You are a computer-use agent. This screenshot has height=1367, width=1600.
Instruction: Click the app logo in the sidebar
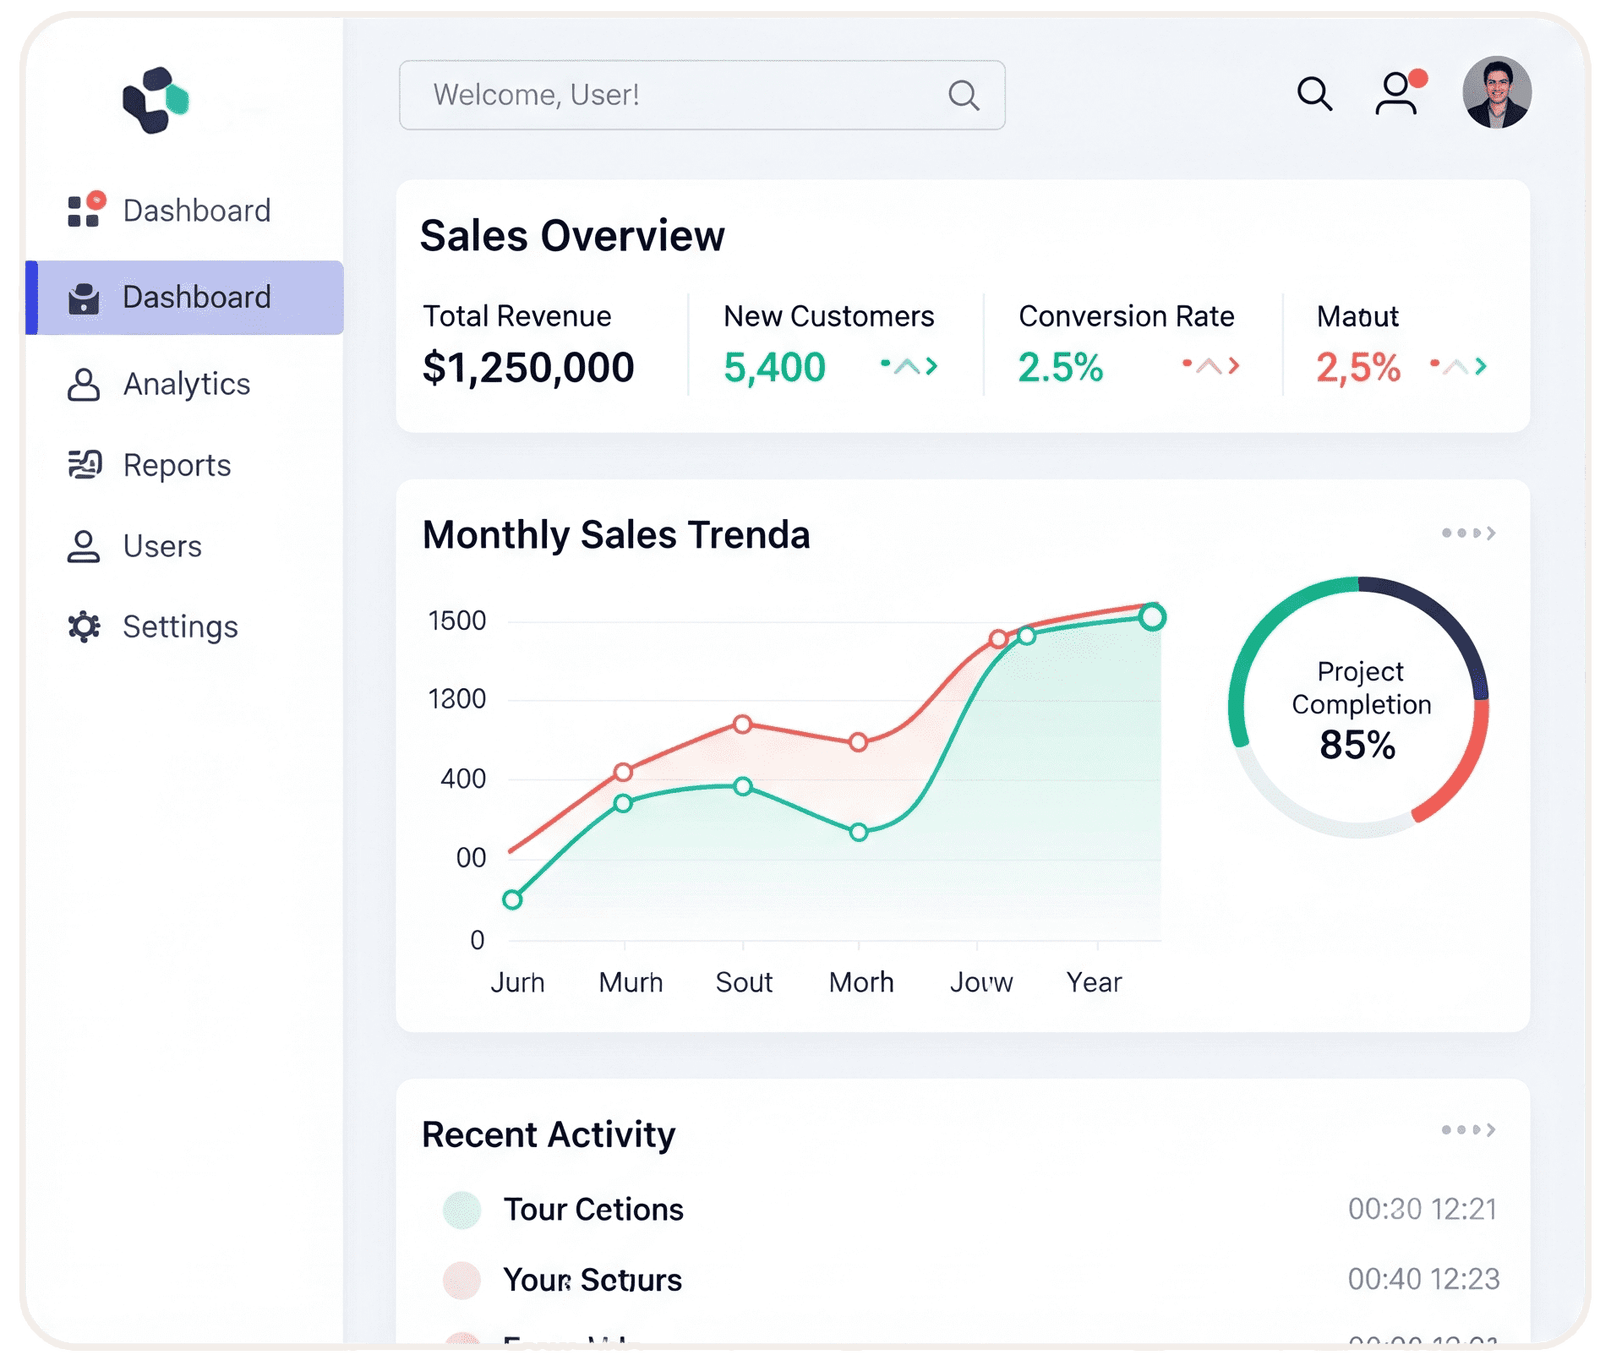[x=154, y=100]
